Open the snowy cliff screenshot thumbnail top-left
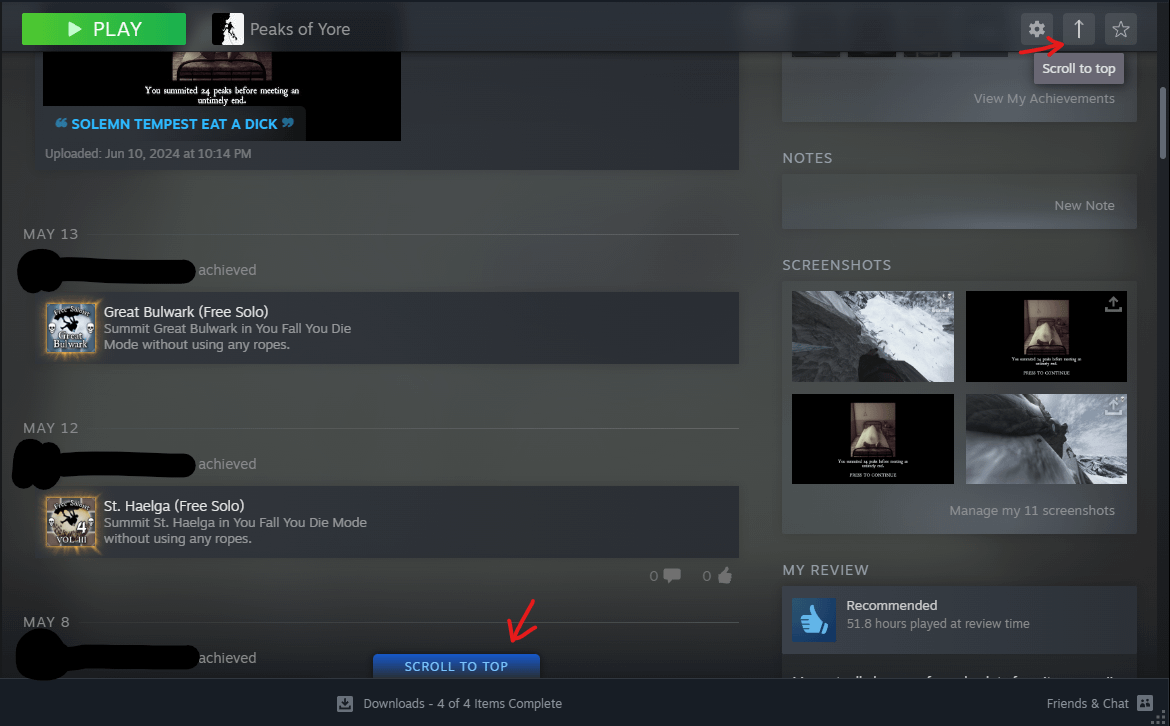This screenshot has height=726, width=1170. point(872,336)
